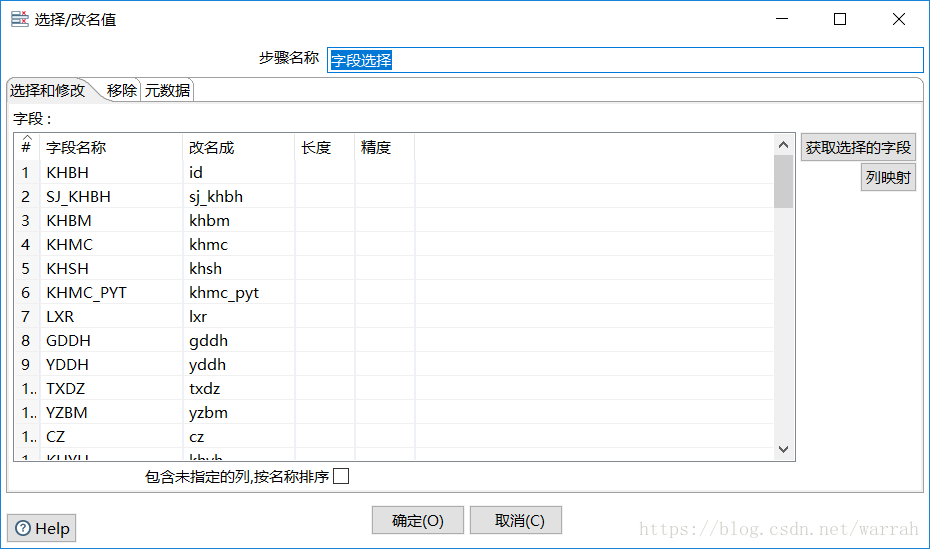The width and height of the screenshot is (930, 549).
Task: Select field name cell CZ
Action: click(x=111, y=436)
